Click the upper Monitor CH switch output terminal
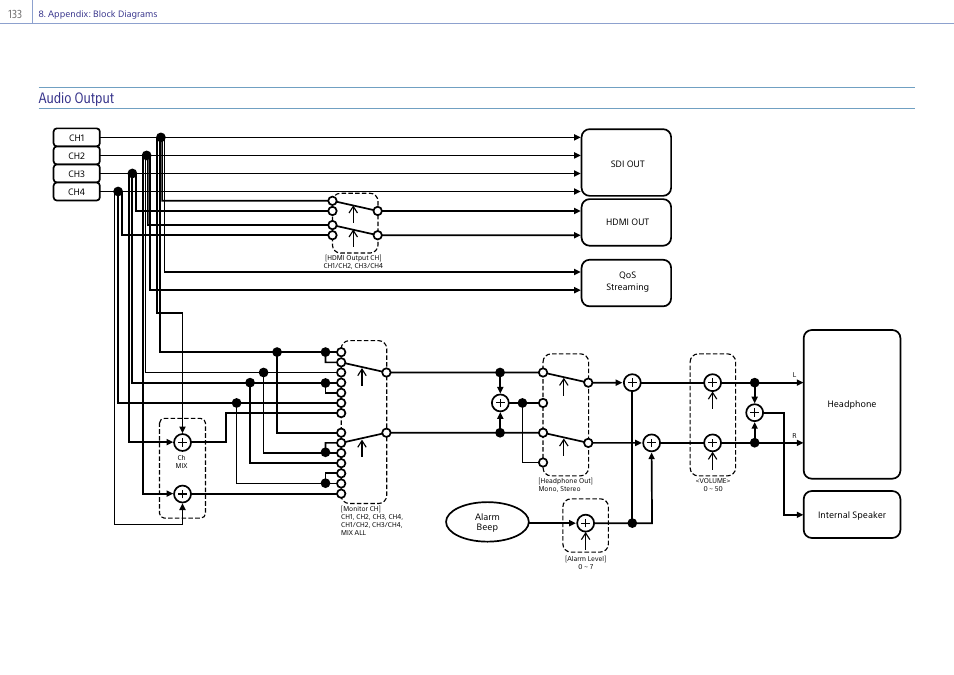This screenshot has height=675, width=954. pyautogui.click(x=386, y=372)
